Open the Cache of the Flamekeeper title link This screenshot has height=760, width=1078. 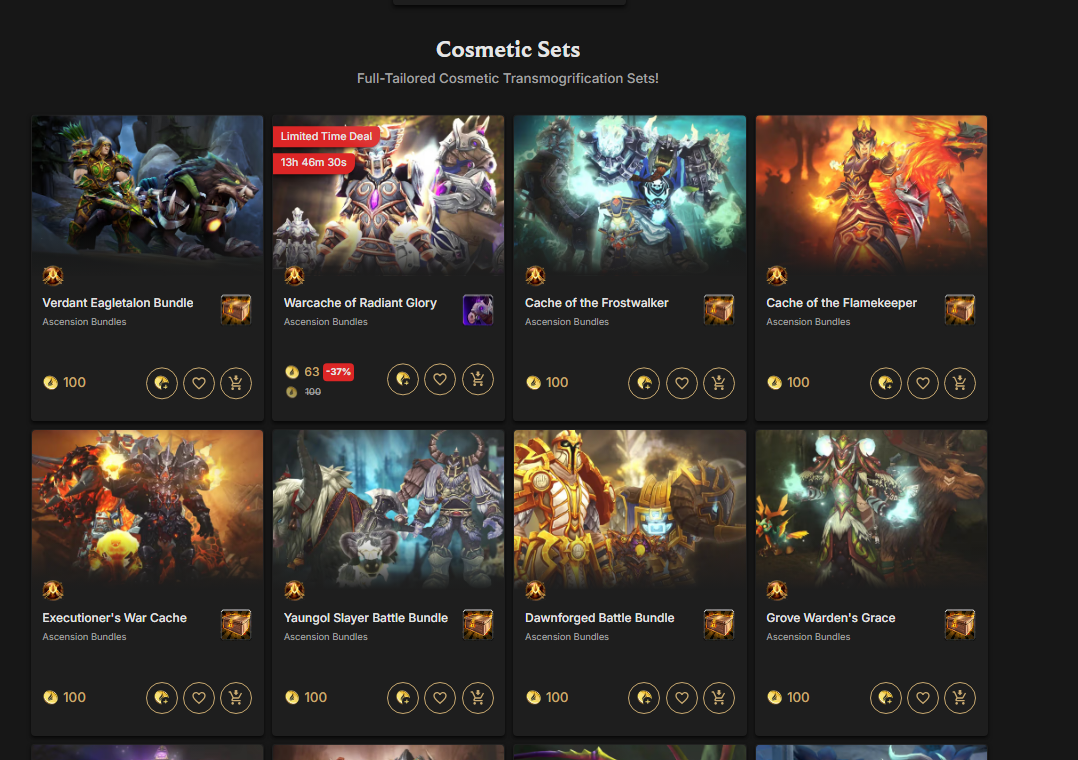842,303
